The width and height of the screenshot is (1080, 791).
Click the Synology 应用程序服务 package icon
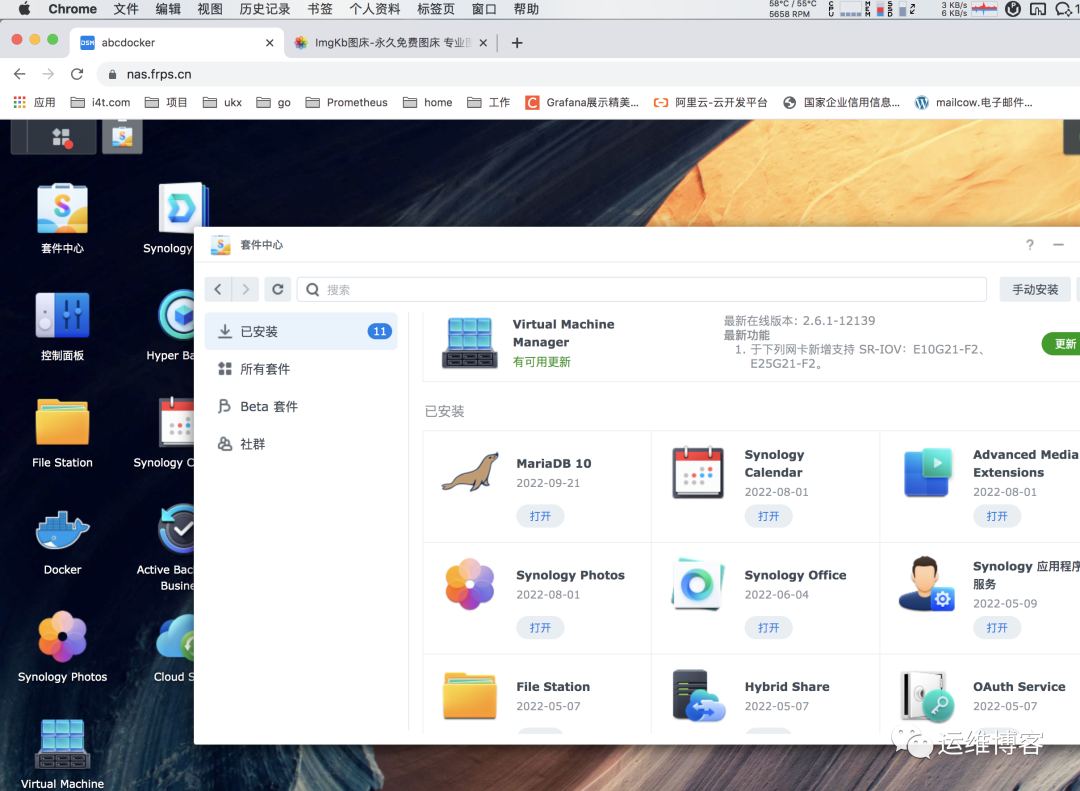point(926,584)
